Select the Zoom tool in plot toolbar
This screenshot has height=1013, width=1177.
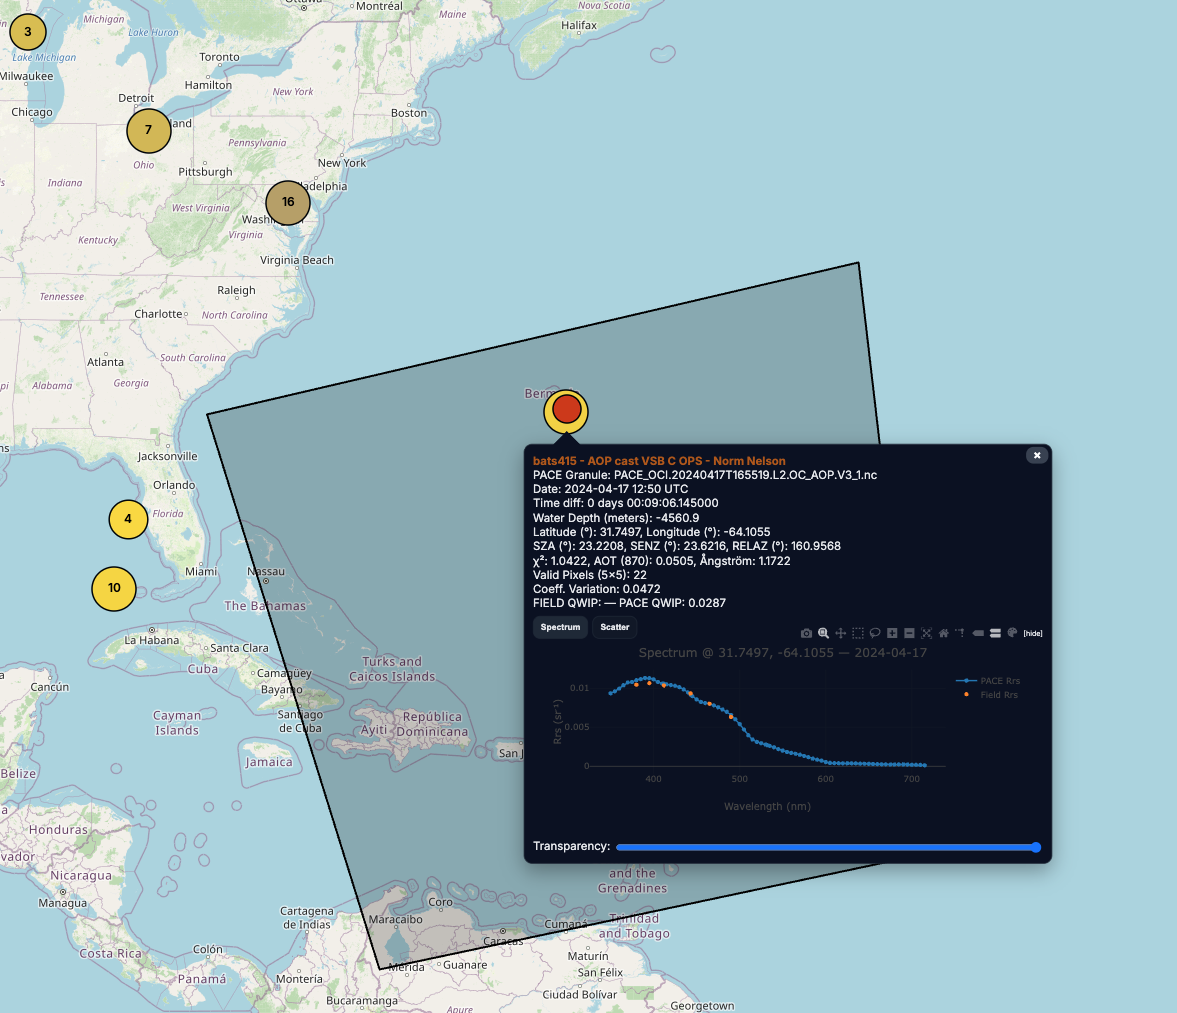click(x=823, y=633)
